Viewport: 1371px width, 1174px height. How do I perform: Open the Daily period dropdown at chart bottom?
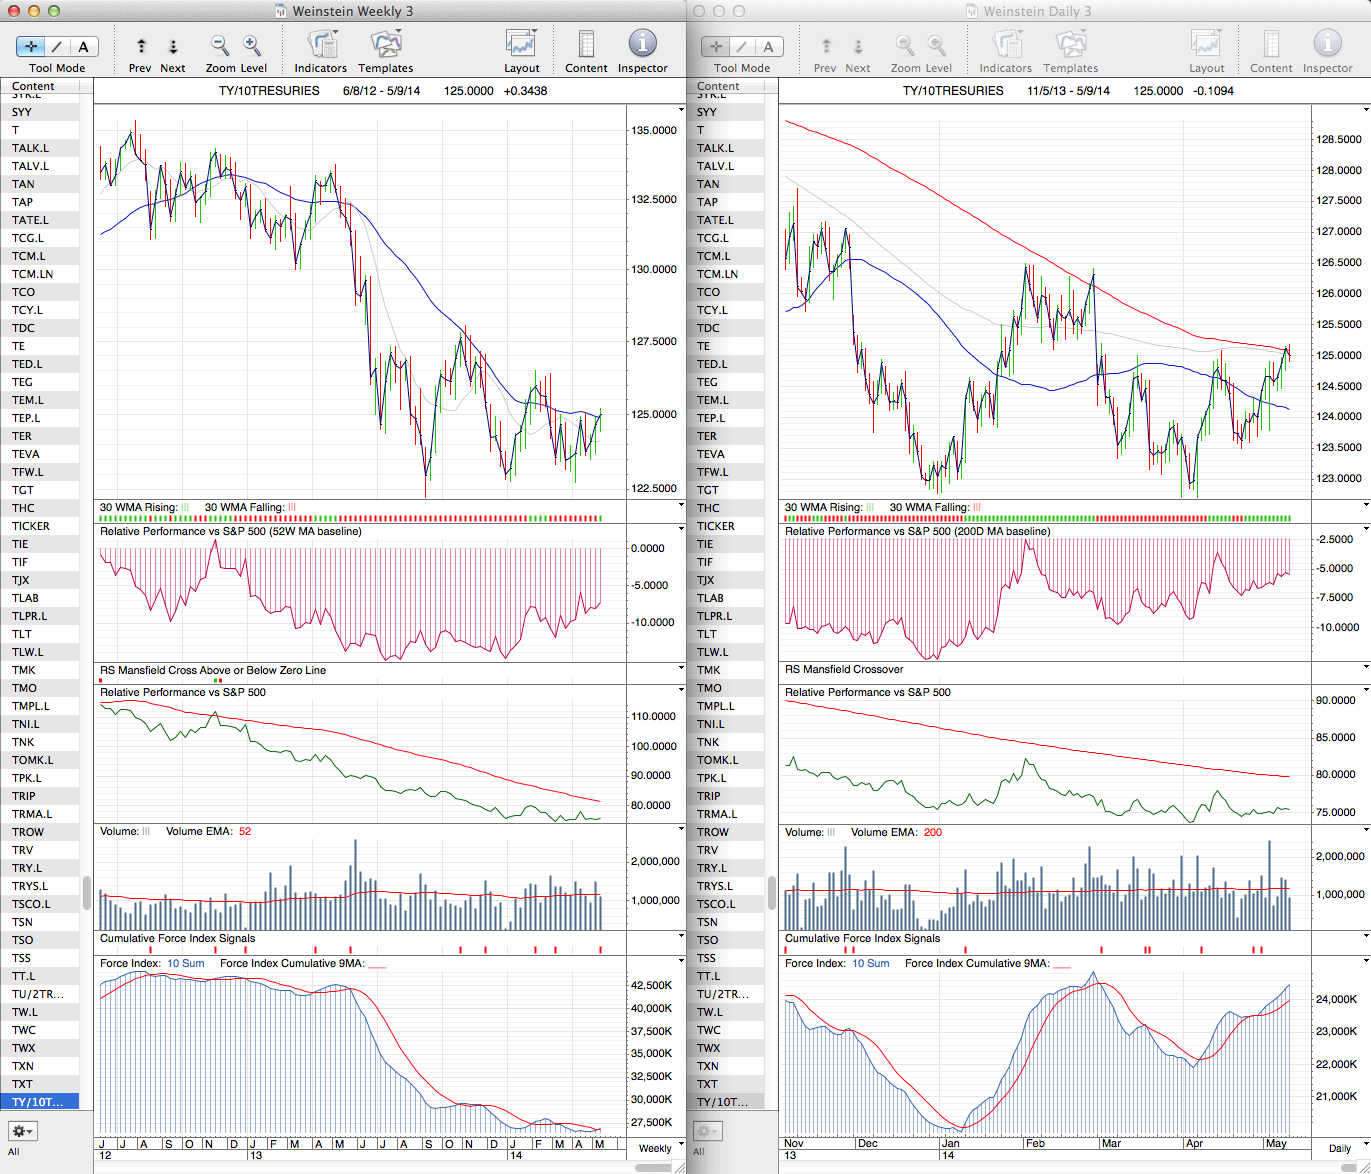(x=1345, y=1148)
